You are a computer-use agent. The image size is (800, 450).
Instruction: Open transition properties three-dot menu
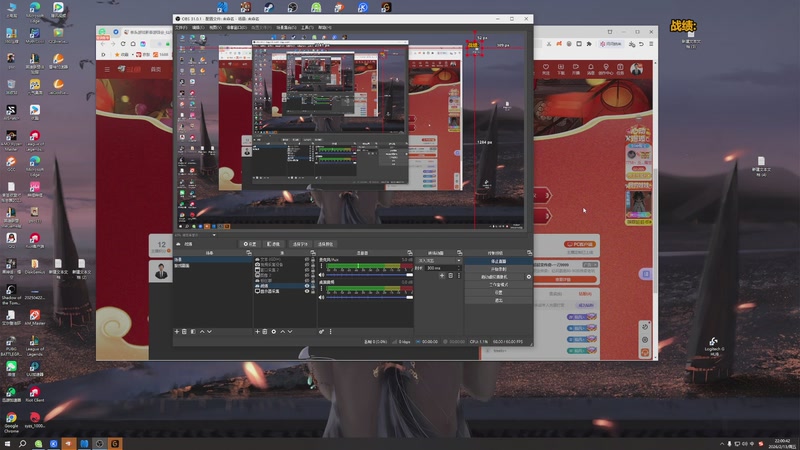[x=459, y=276]
